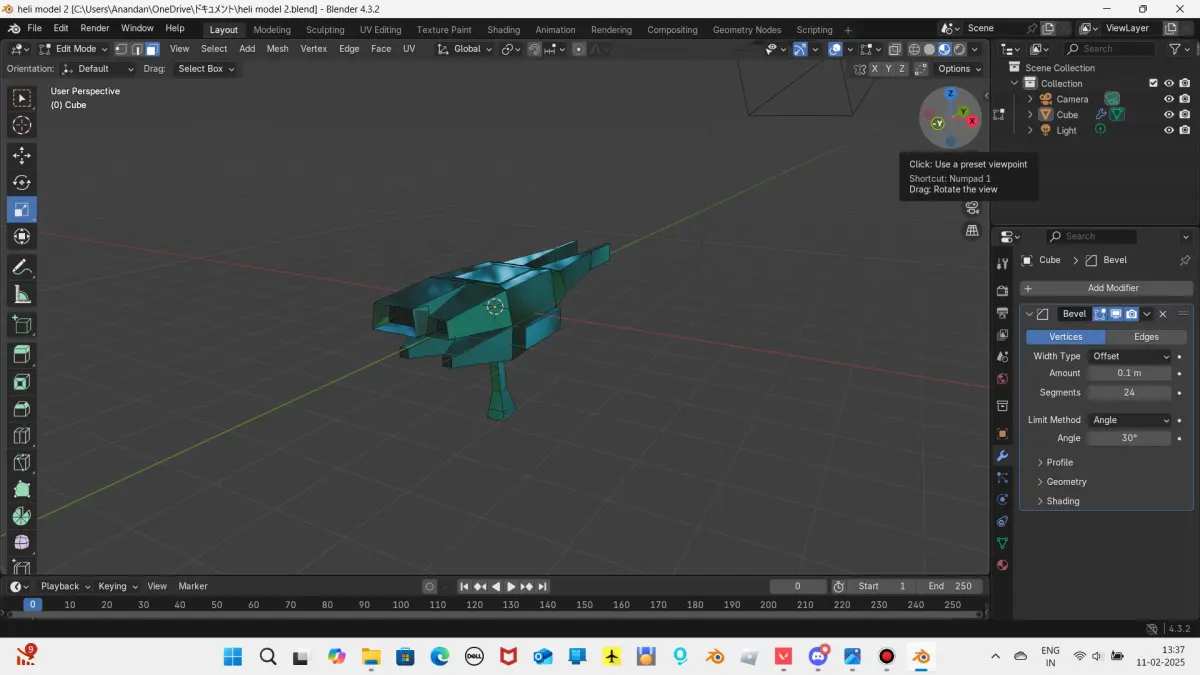The width and height of the screenshot is (1200, 675).
Task: Select the Measure tool
Action: click(x=21, y=294)
